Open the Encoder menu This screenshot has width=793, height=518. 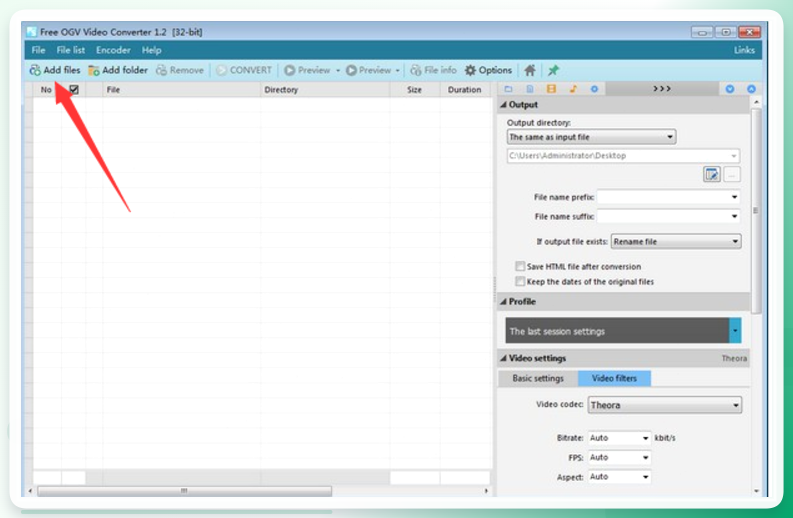[113, 50]
